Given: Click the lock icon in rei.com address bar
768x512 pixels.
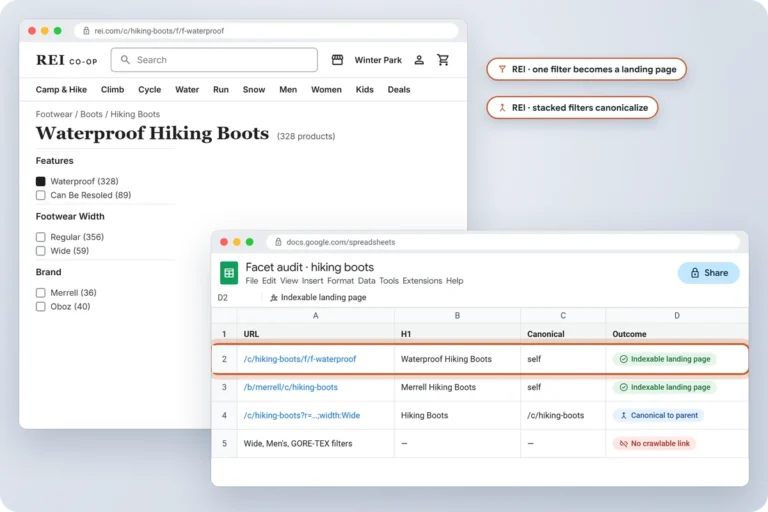Looking at the screenshot, I should 86,31.
